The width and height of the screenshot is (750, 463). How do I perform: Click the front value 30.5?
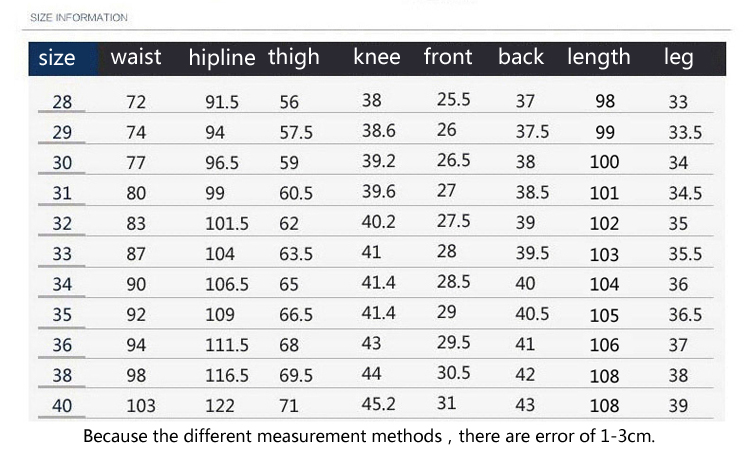[453, 373]
